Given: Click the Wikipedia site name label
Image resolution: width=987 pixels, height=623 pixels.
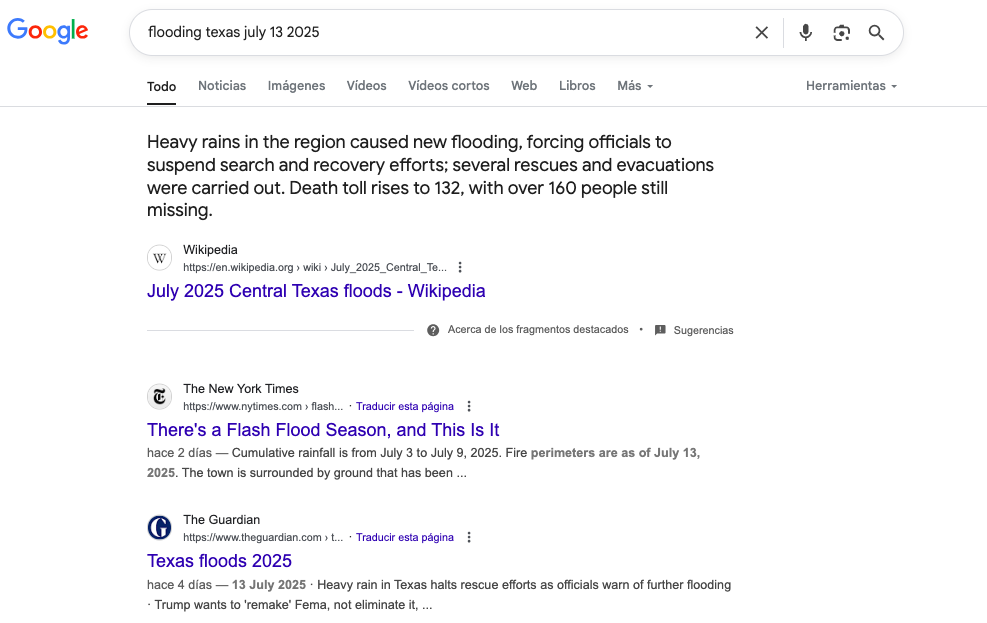Looking at the screenshot, I should tap(210, 250).
